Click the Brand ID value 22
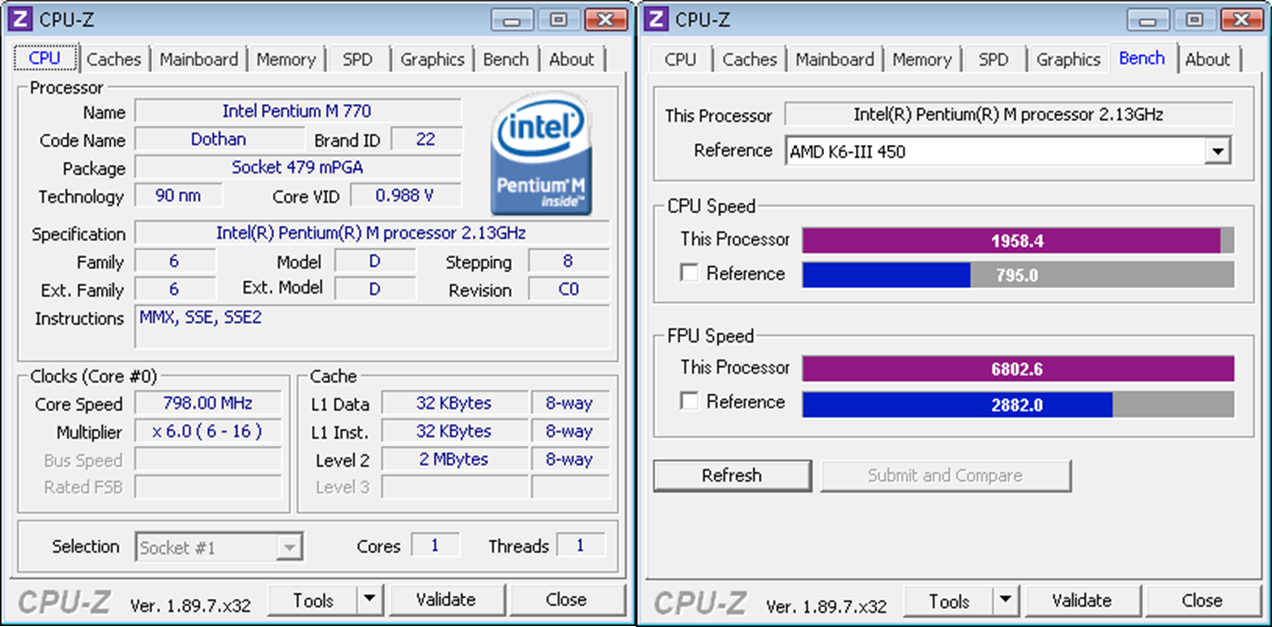Image resolution: width=1272 pixels, height=627 pixels. point(426,139)
